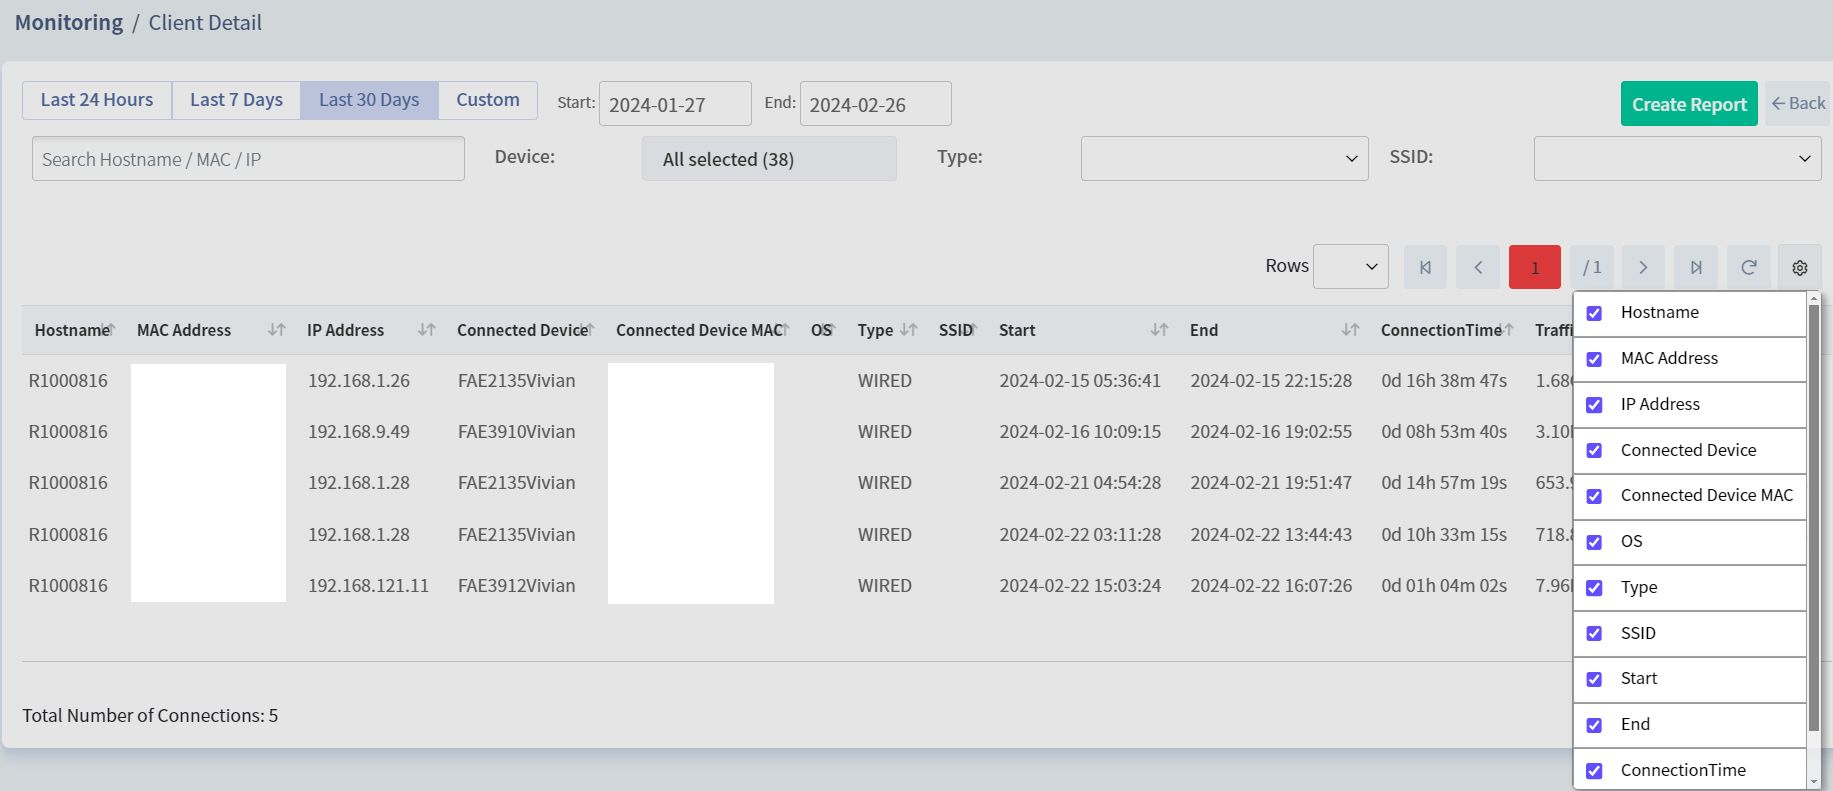1833x791 pixels.
Task: Open the SSID filter dropdown
Action: [1677, 159]
